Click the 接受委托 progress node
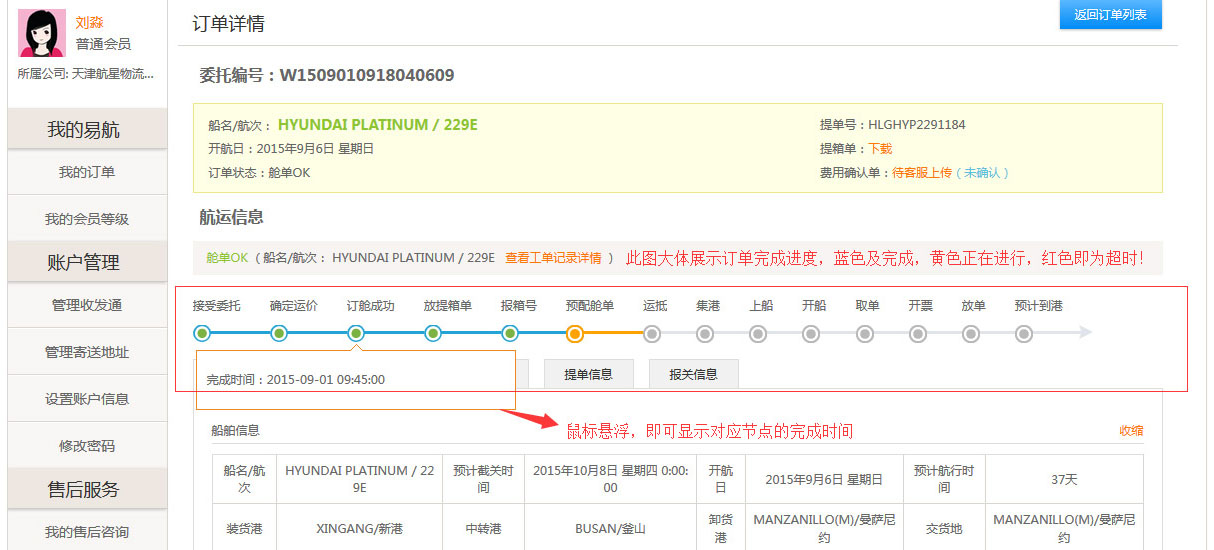The height and width of the screenshot is (550, 1214). coord(202,333)
